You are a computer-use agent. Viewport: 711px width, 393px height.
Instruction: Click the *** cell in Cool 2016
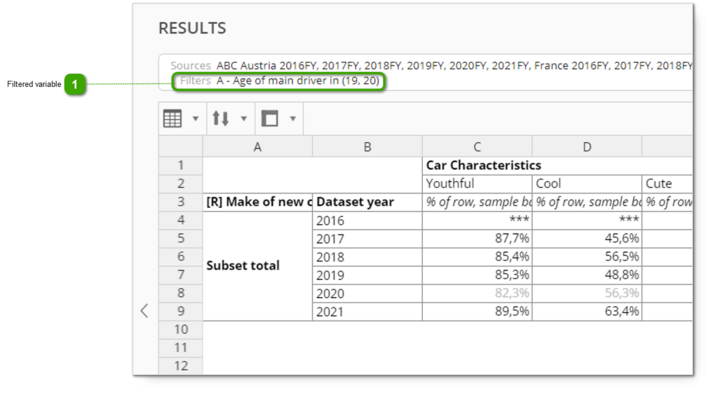[587, 220]
